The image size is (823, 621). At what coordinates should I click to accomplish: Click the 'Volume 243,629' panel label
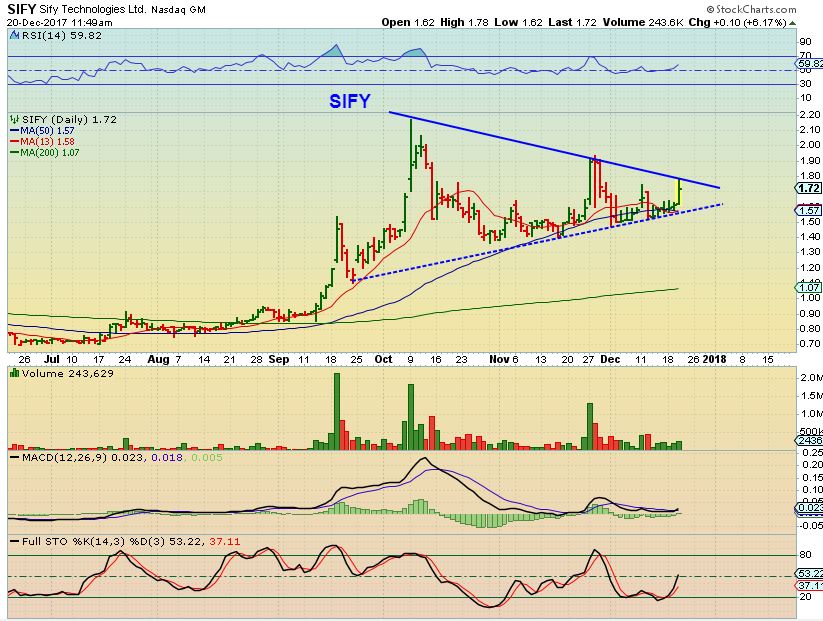[67, 373]
